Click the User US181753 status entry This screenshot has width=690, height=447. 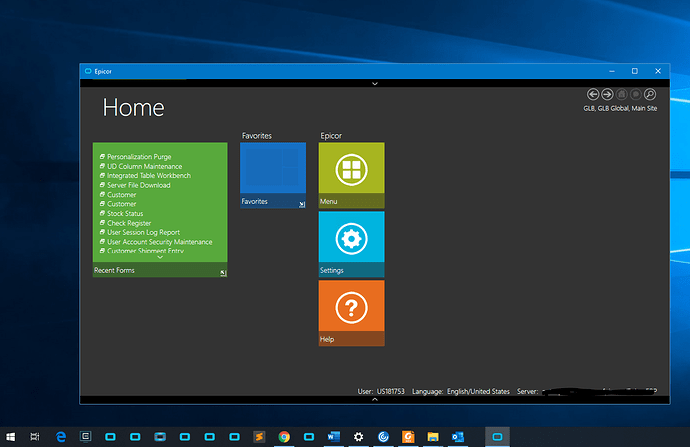381,391
